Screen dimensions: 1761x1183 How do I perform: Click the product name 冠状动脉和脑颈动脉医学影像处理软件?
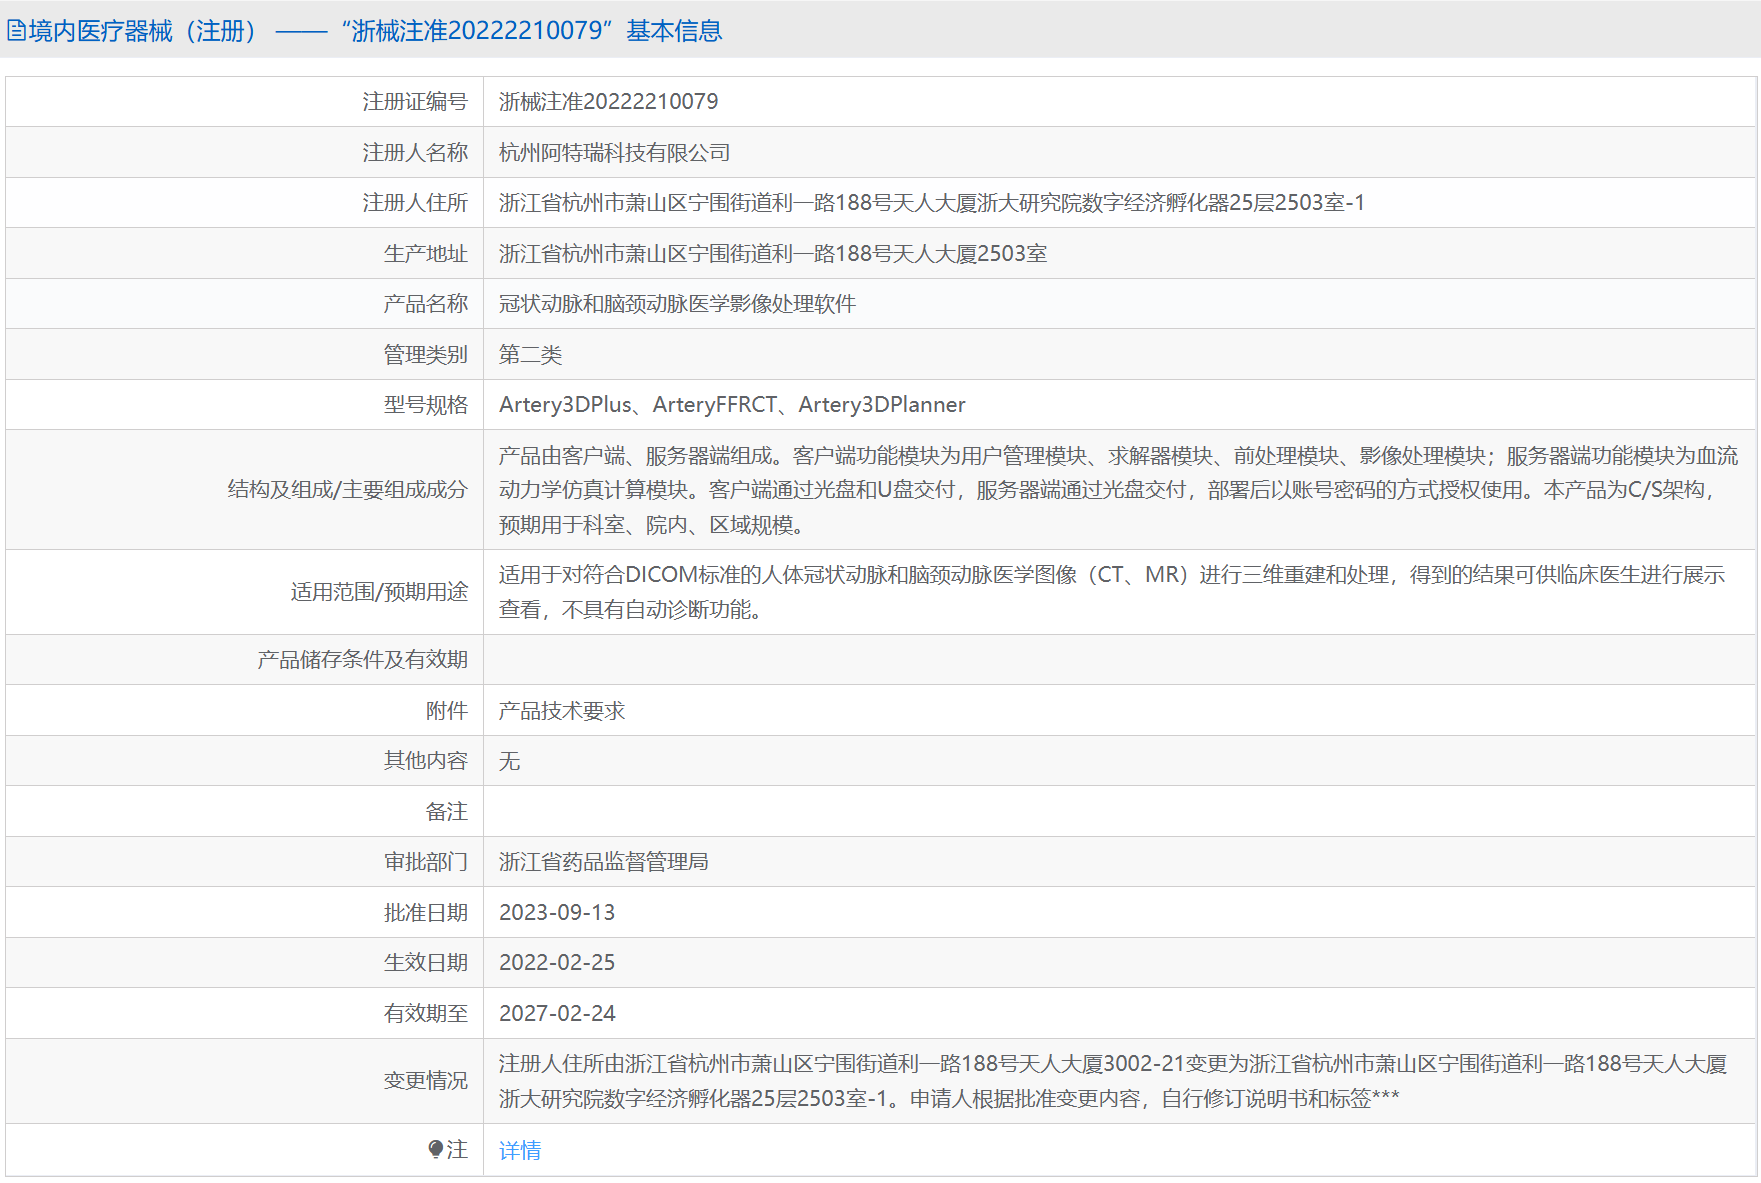tap(677, 304)
